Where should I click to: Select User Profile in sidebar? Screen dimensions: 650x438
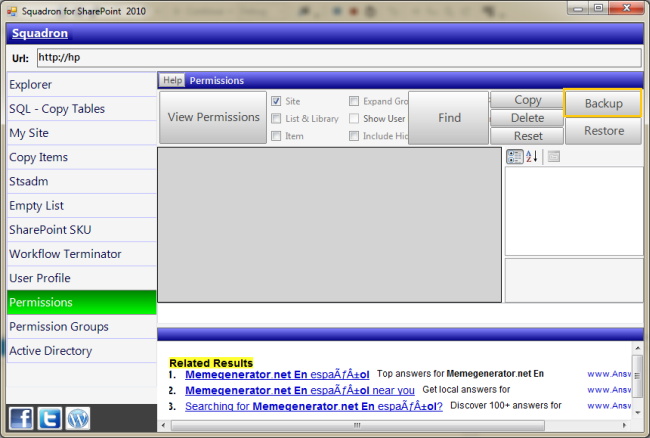tap(82, 278)
